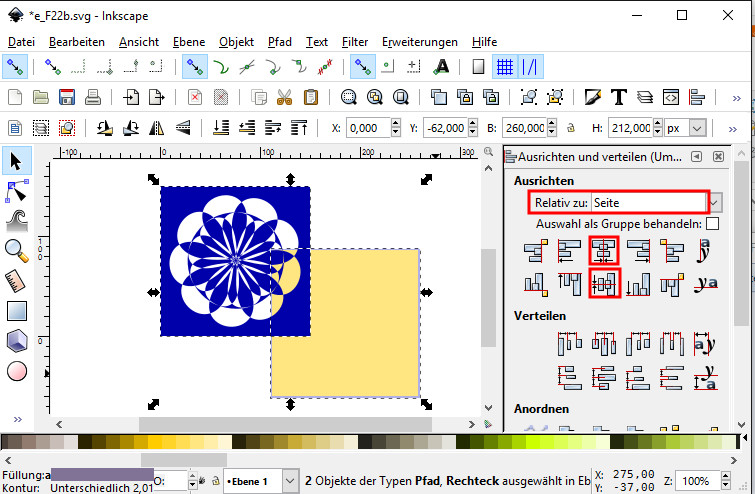The height and width of the screenshot is (494, 755).
Task: Open the XML editor
Action: [x=671, y=97]
